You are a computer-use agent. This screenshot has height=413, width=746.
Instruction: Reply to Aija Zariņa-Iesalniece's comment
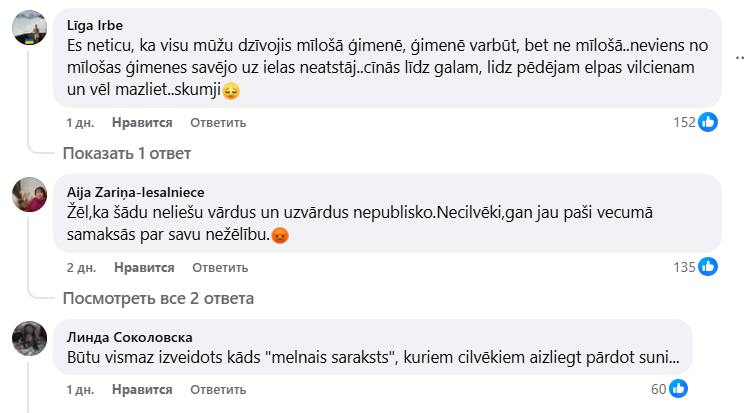(x=218, y=268)
